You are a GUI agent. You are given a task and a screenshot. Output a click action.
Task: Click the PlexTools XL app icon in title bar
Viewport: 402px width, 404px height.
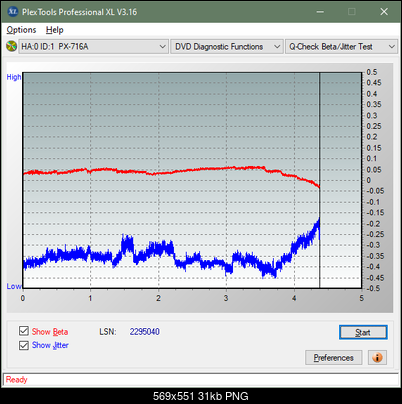(13, 12)
